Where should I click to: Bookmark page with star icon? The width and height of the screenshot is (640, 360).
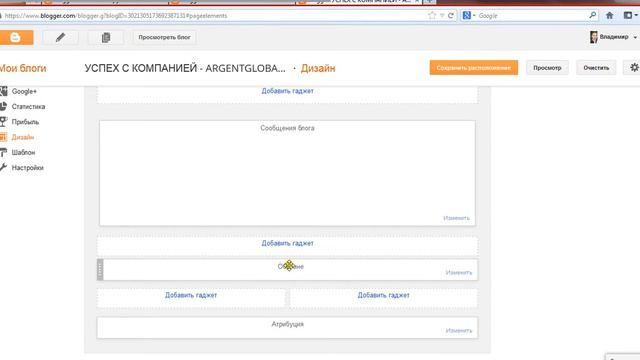pos(432,16)
